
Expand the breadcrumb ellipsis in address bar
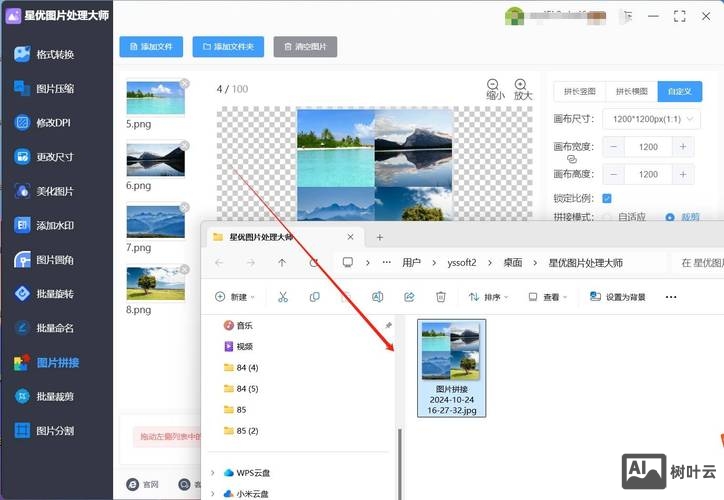[x=386, y=263]
